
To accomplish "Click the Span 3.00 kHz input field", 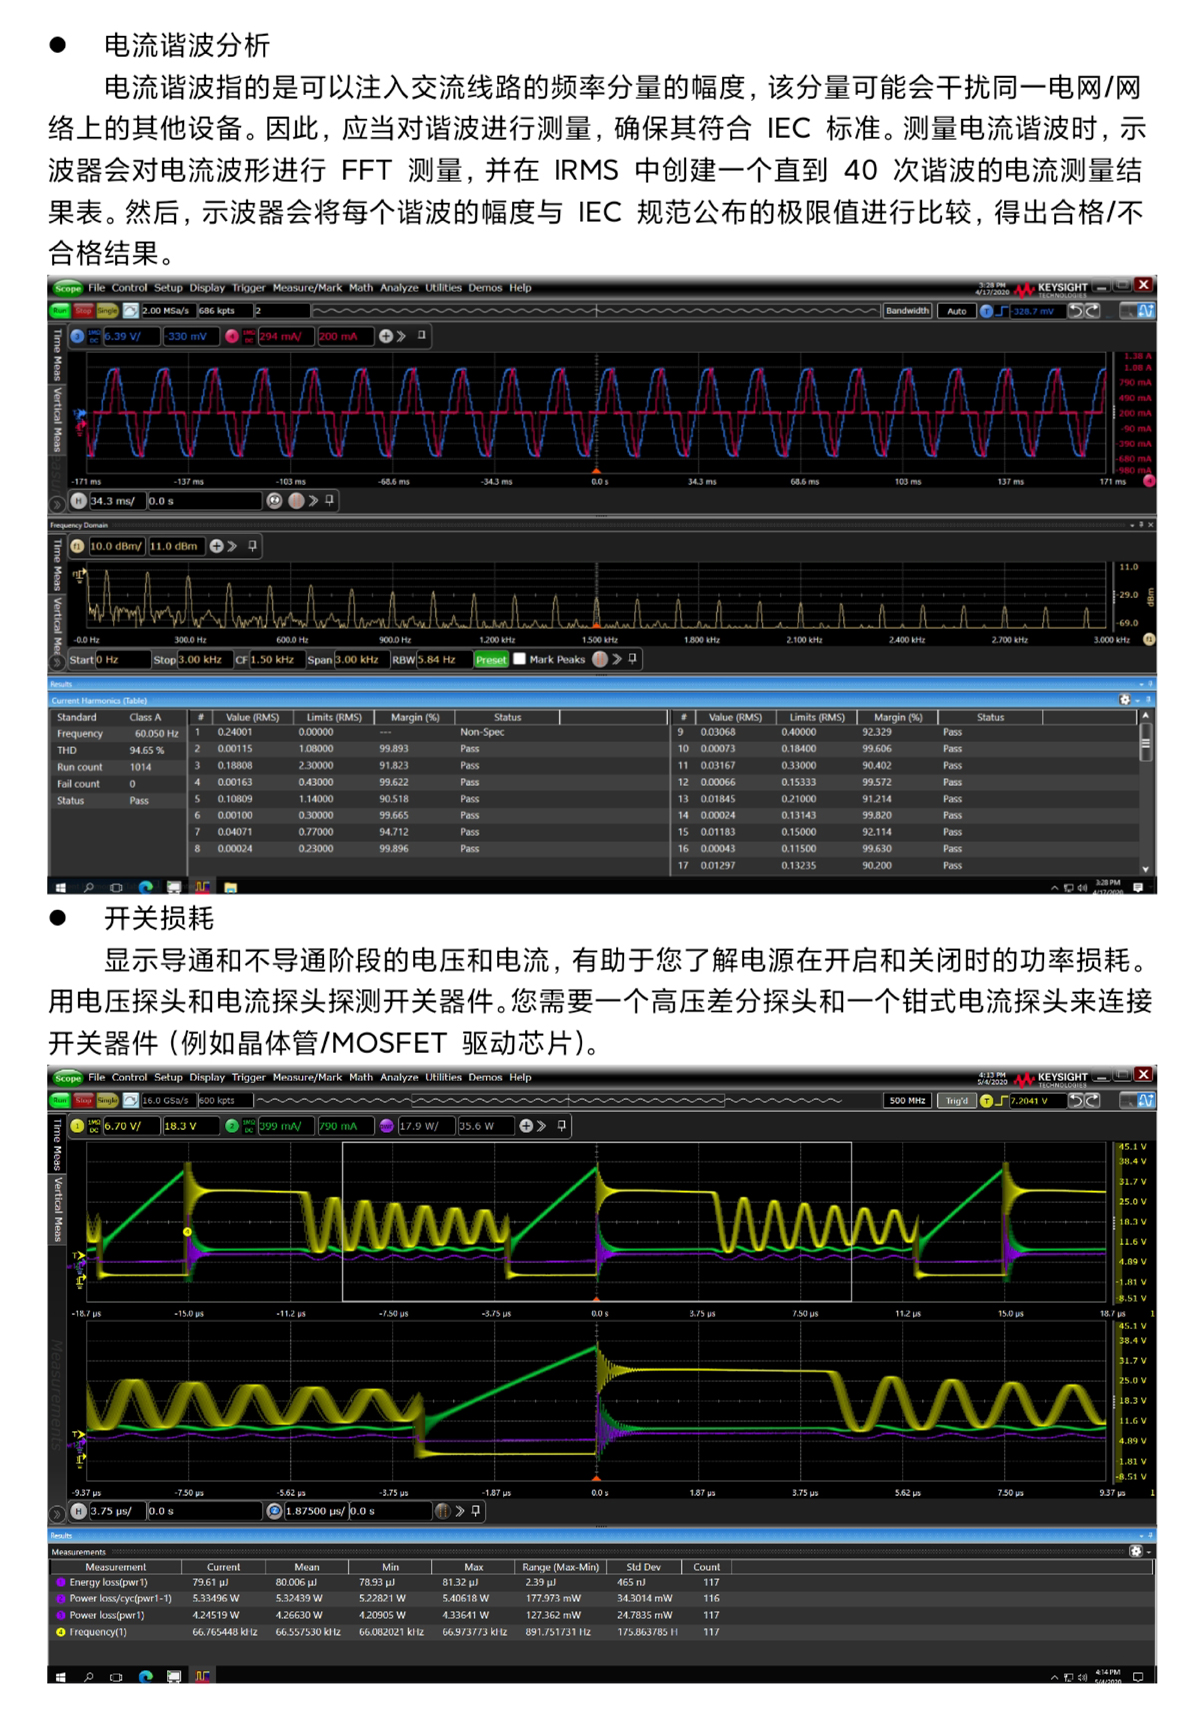I will point(357,660).
